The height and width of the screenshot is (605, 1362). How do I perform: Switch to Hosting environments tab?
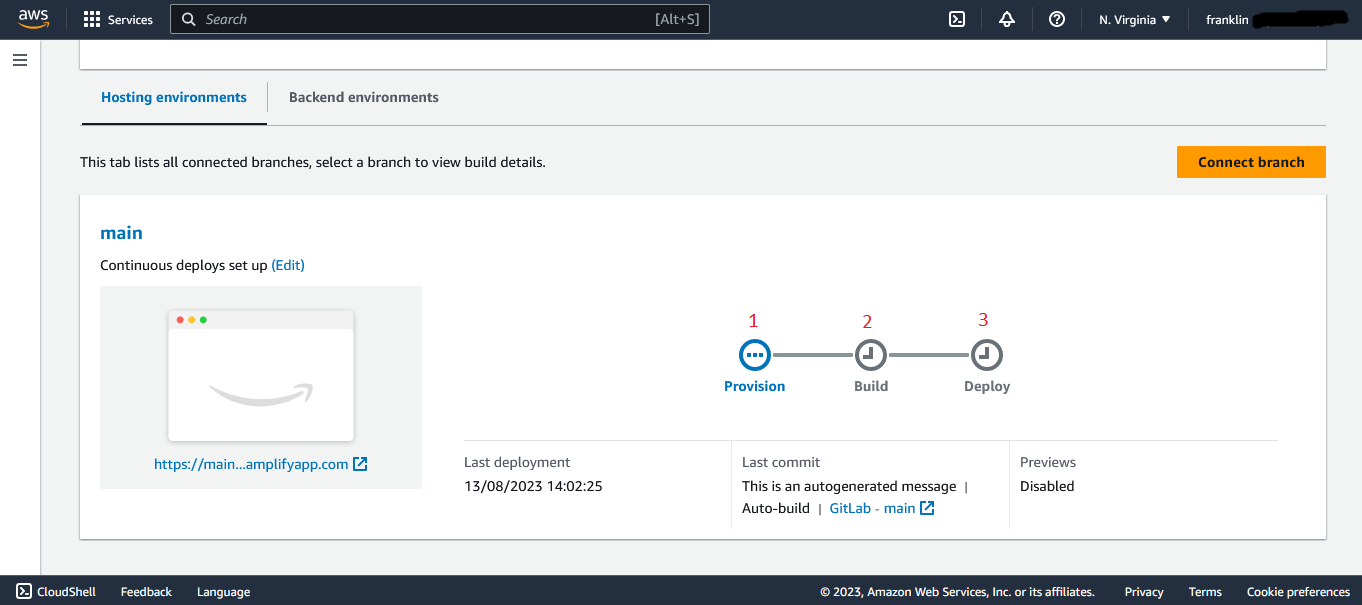pos(174,97)
